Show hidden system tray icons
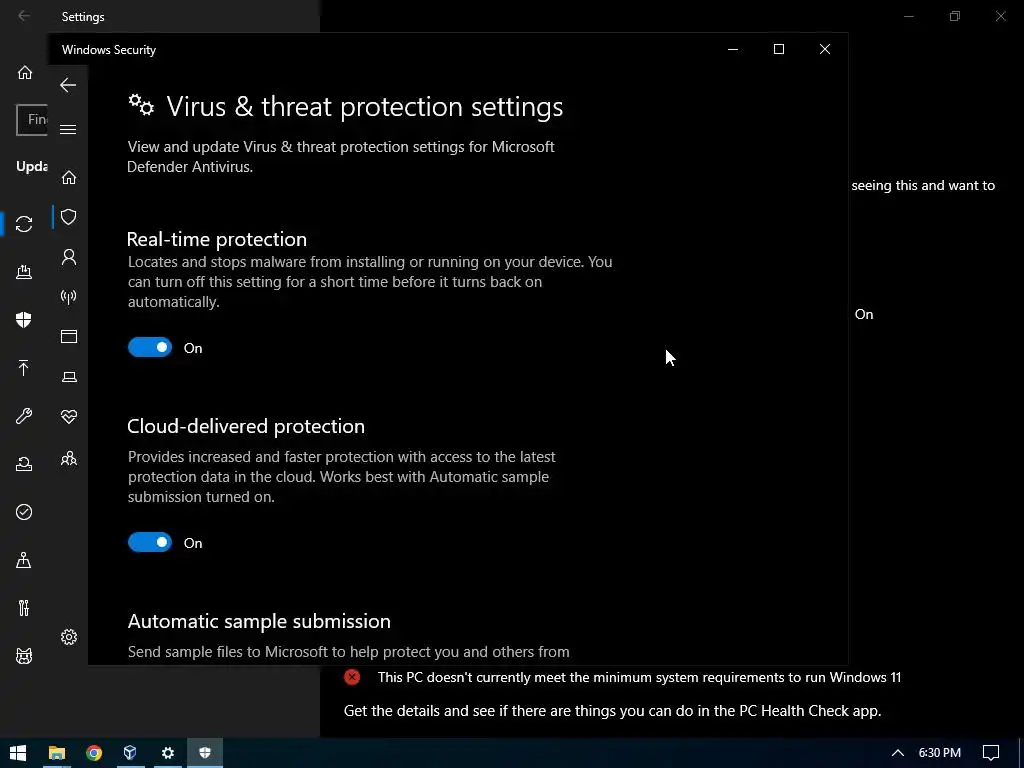Screen dimensions: 1024x768 tap(898, 753)
